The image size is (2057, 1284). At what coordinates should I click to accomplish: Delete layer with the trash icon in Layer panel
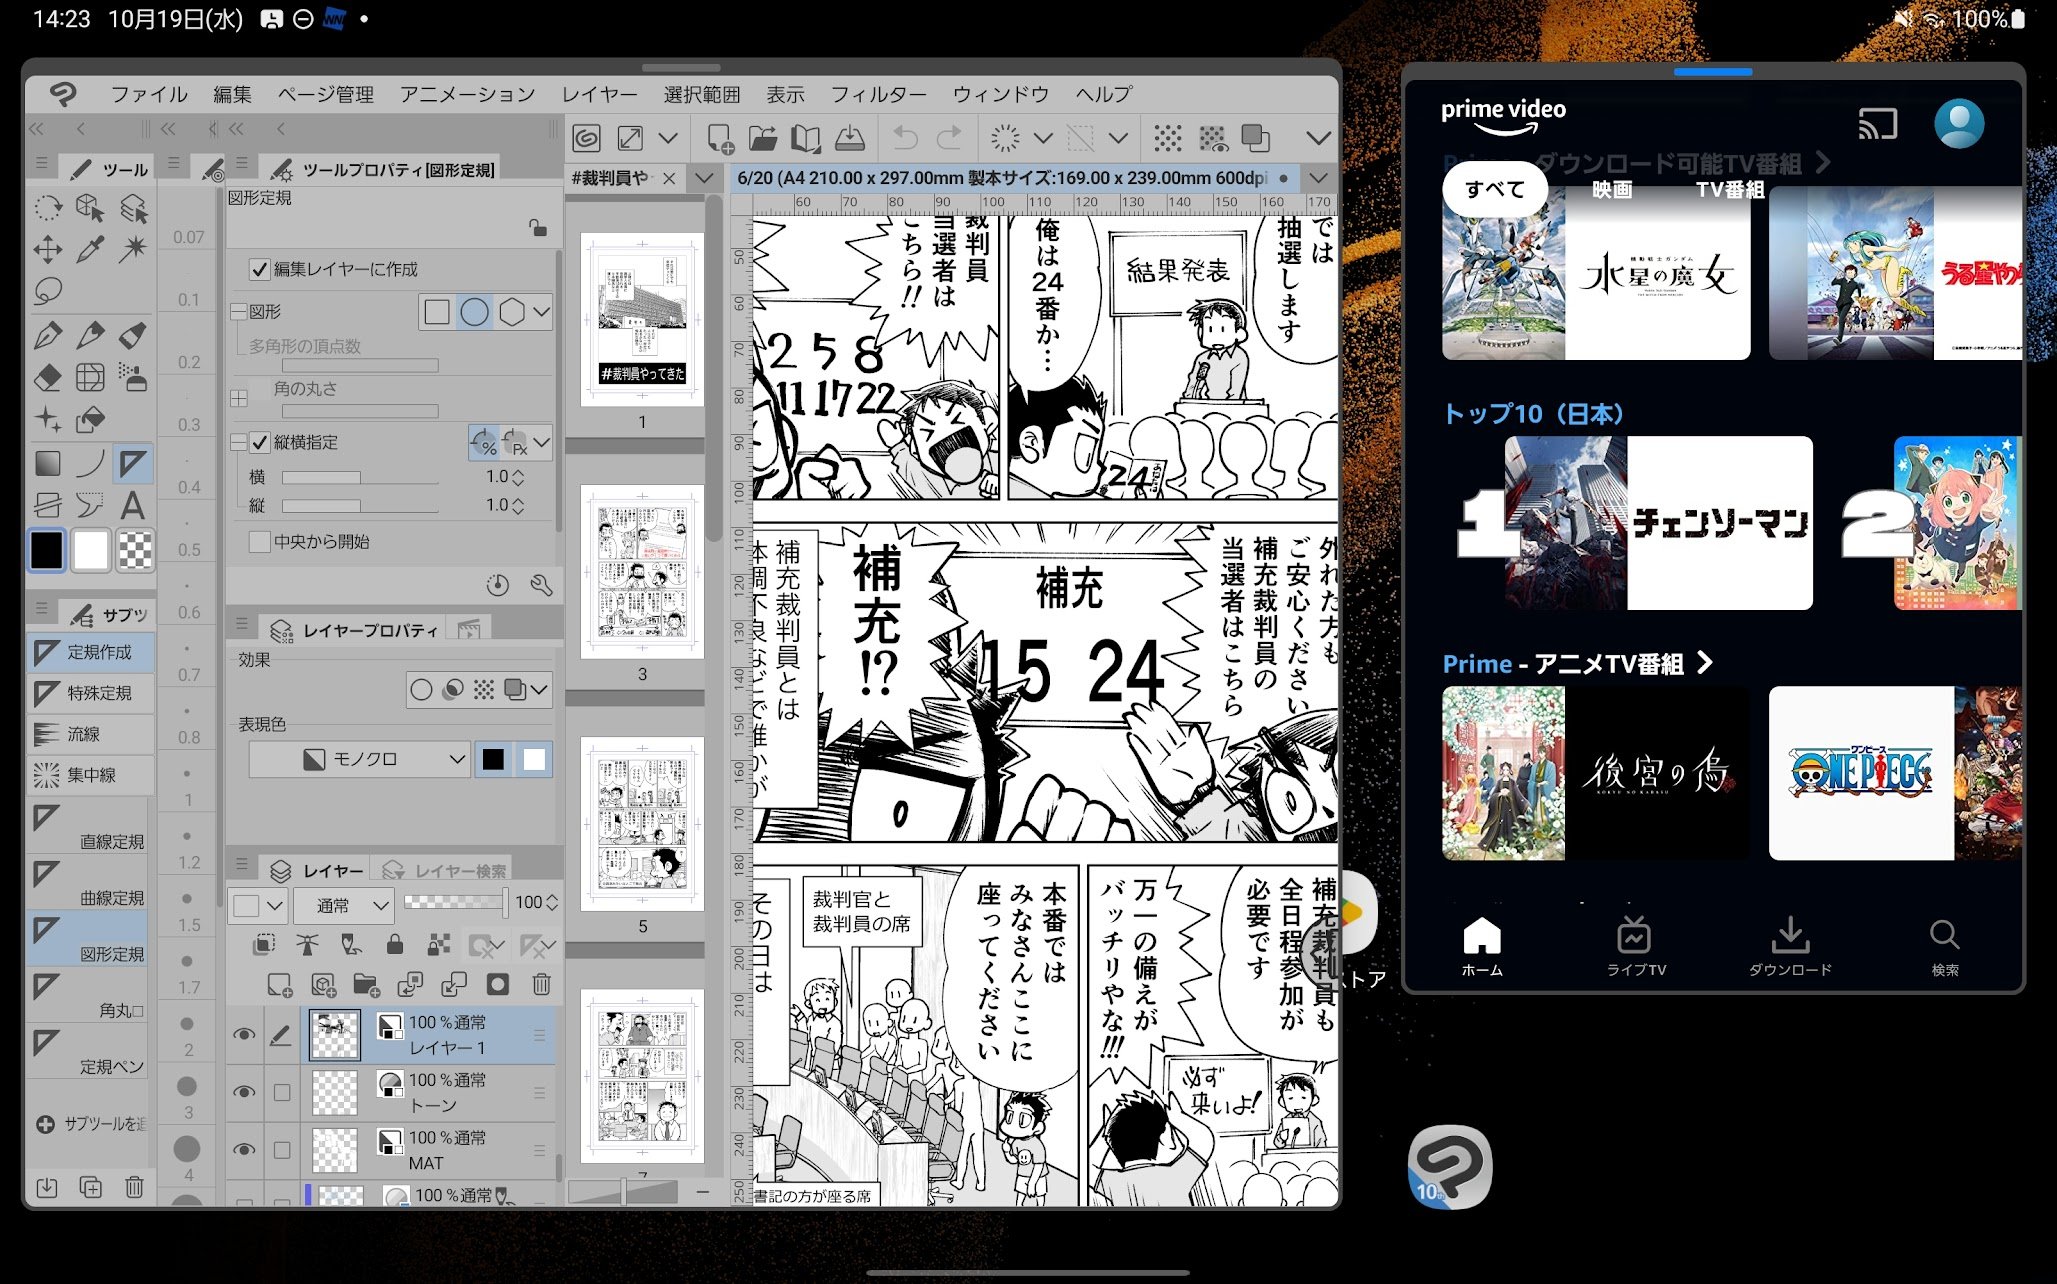coord(541,984)
